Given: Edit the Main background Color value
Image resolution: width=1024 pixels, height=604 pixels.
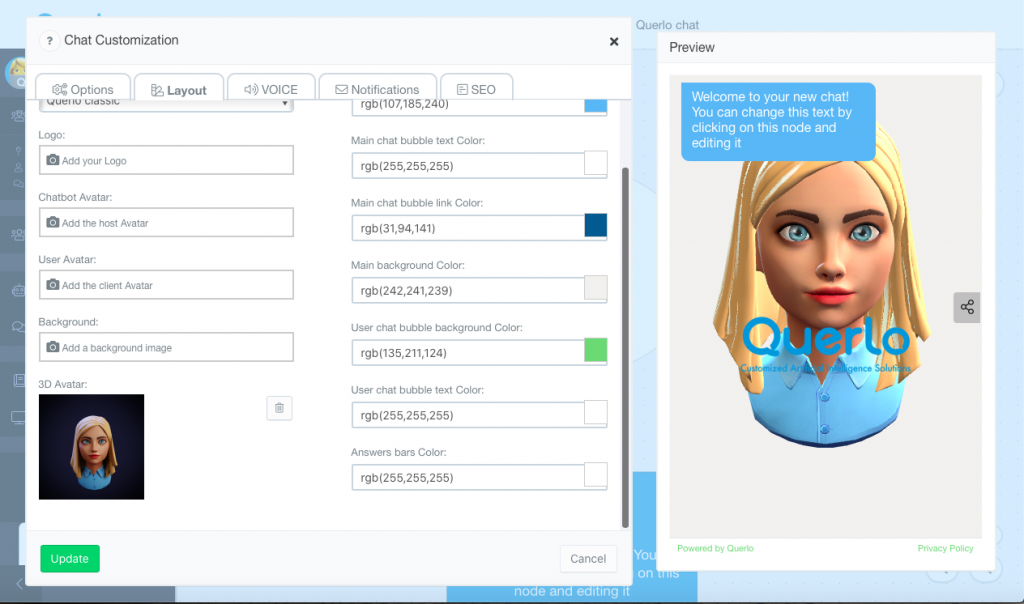Looking at the screenshot, I should pos(468,291).
